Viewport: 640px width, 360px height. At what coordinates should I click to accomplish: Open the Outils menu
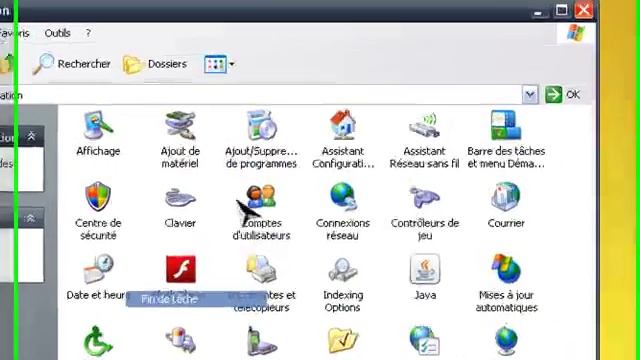point(58,33)
